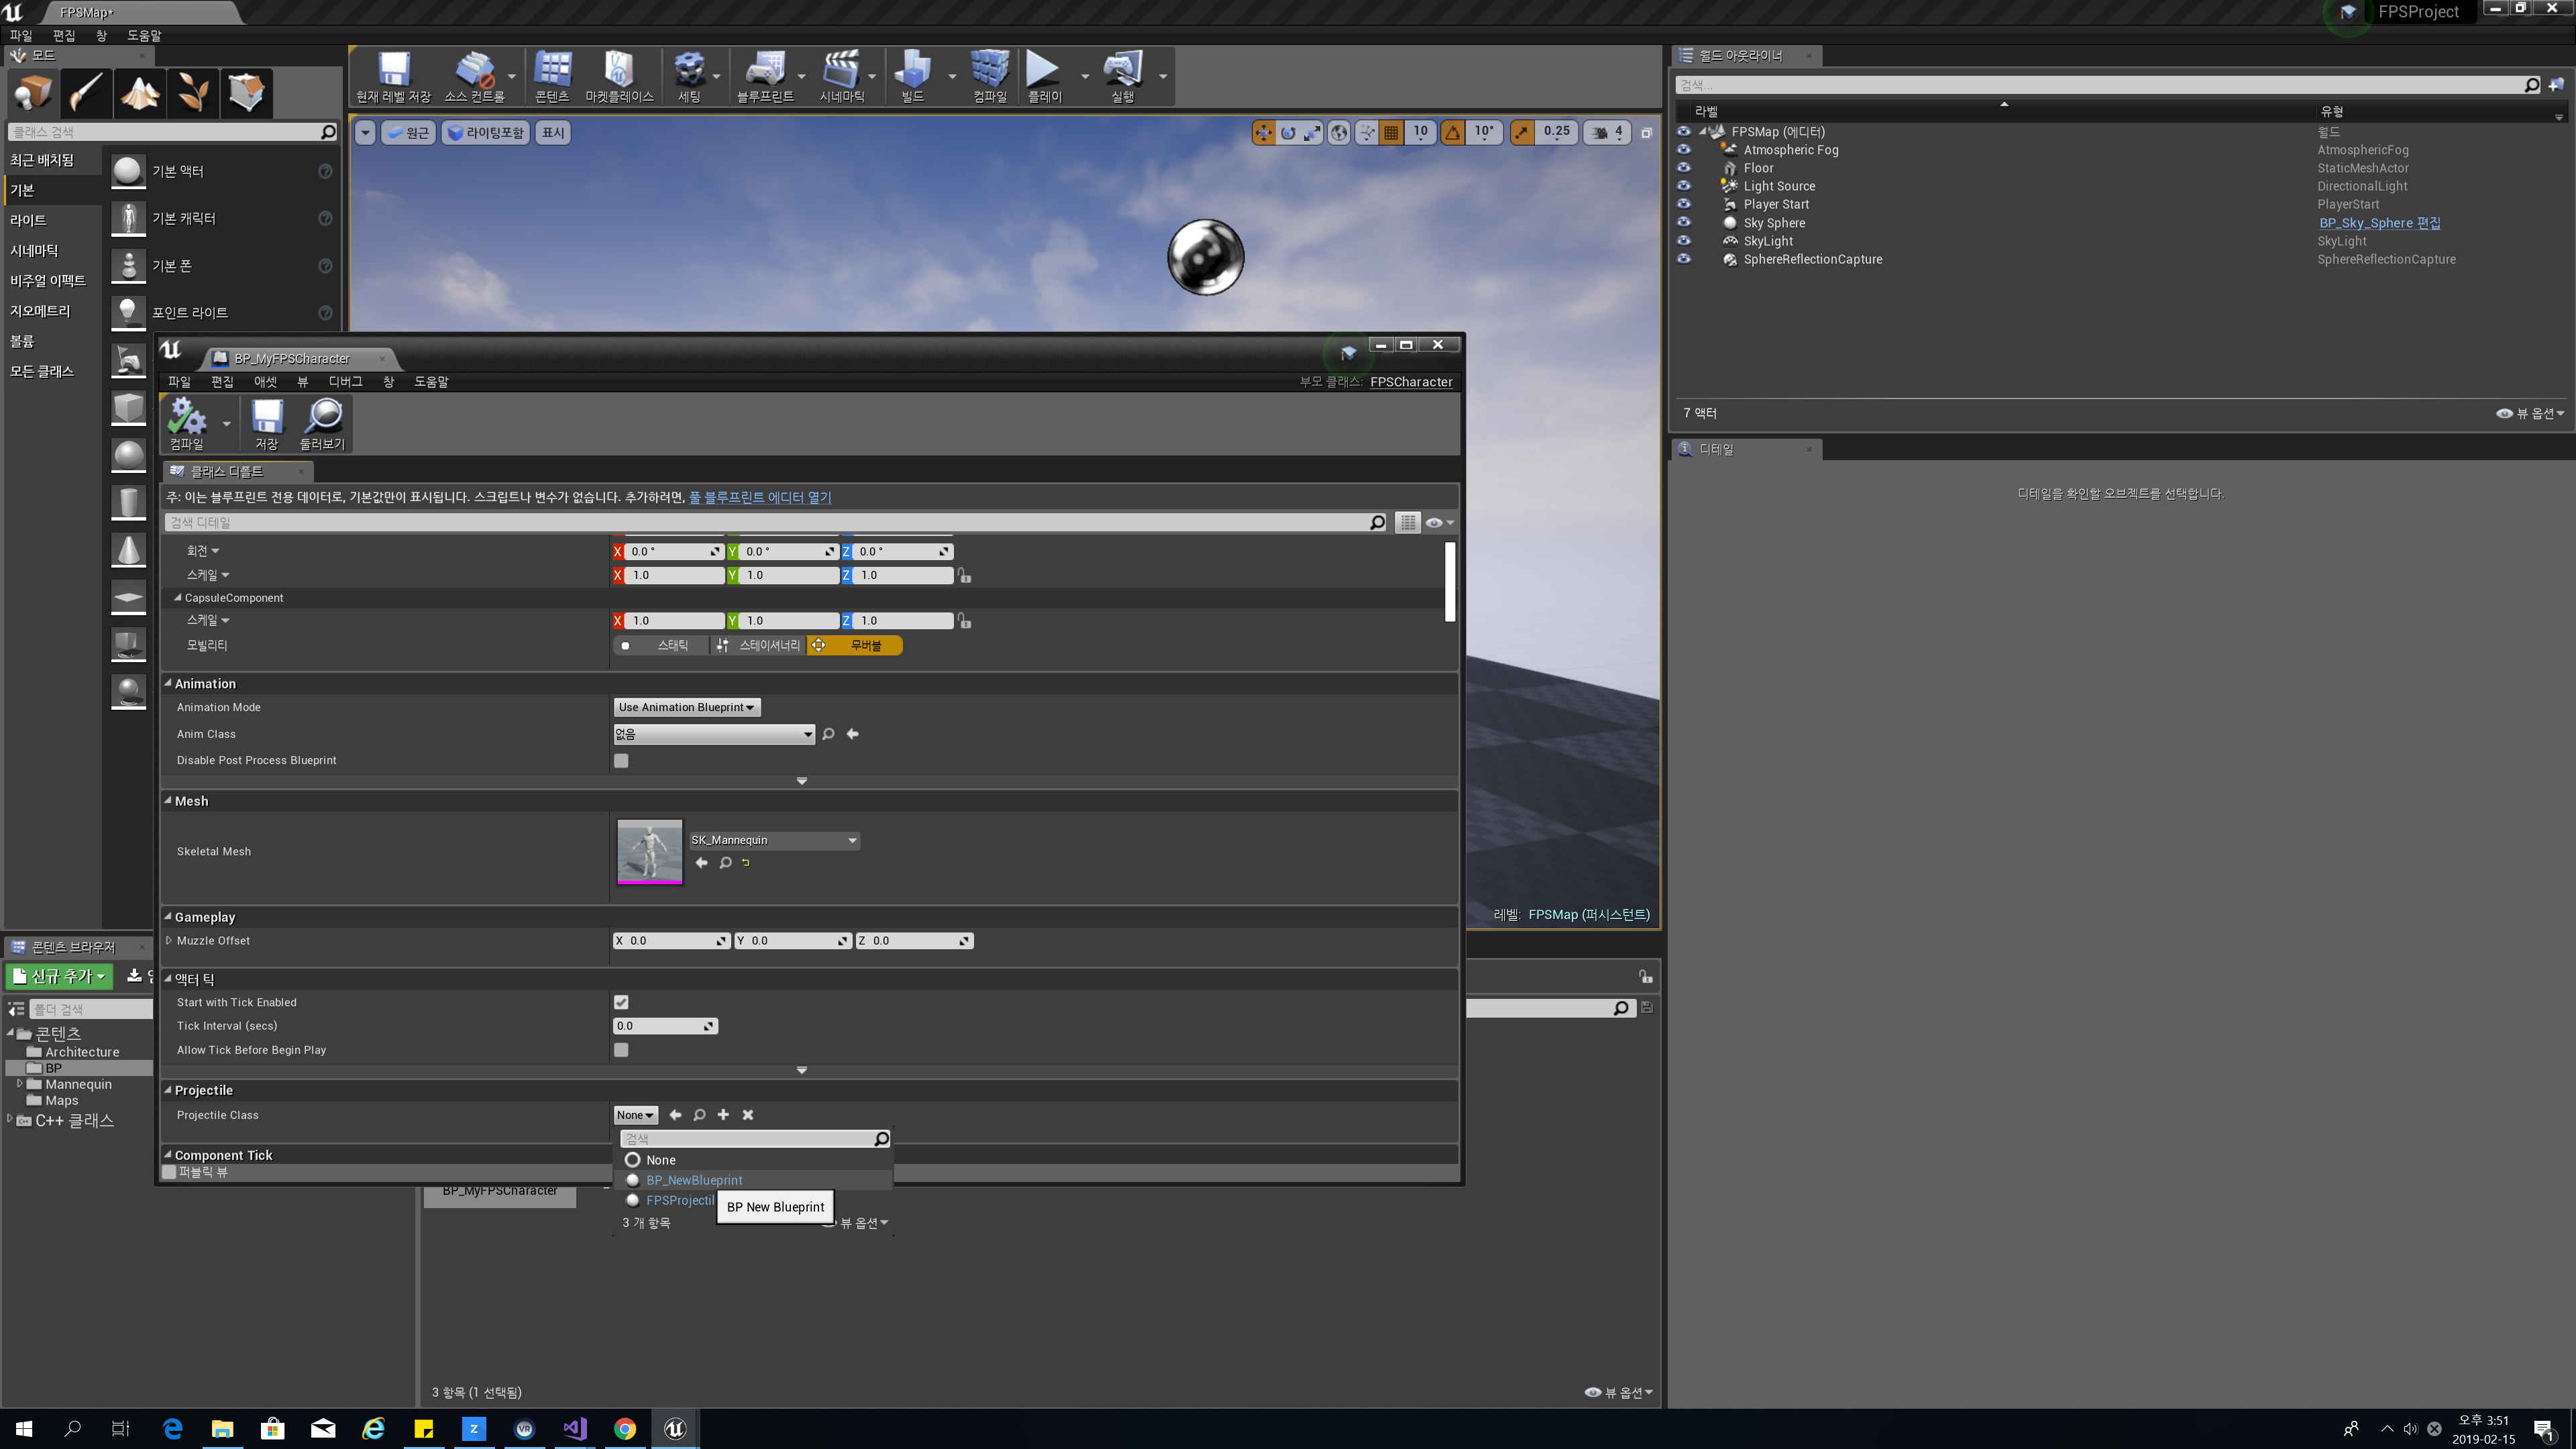
Task: Toggle visibility of Sky Sphere actor
Action: pyautogui.click(x=1684, y=222)
